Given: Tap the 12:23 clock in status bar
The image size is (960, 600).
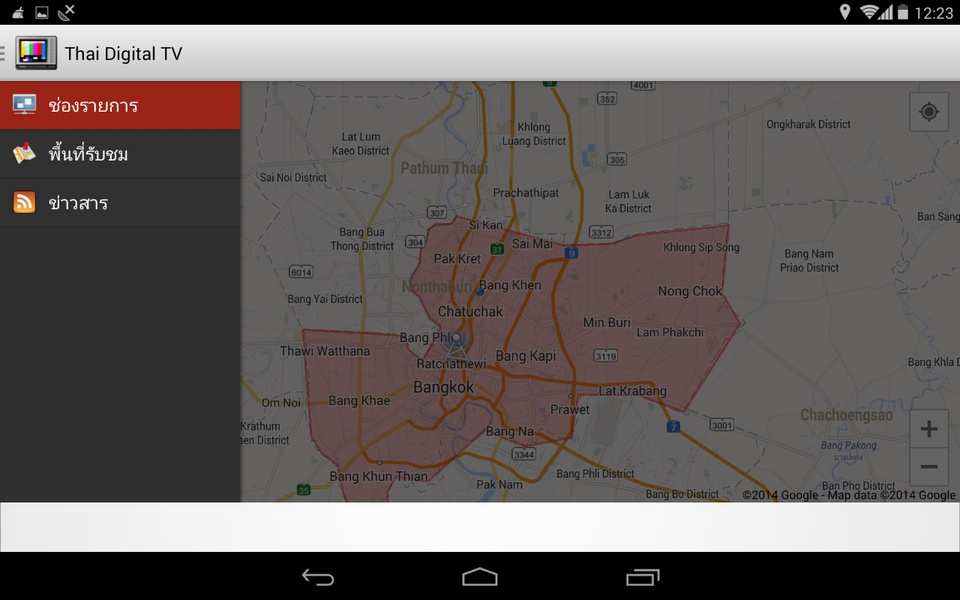Looking at the screenshot, I should tap(934, 12).
